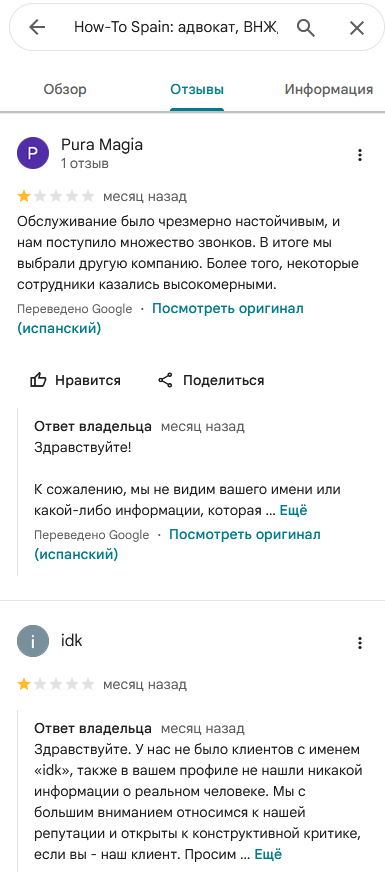Expand the owner's reply to idk with Ещё
The height and width of the screenshot is (881, 385).
click(268, 855)
